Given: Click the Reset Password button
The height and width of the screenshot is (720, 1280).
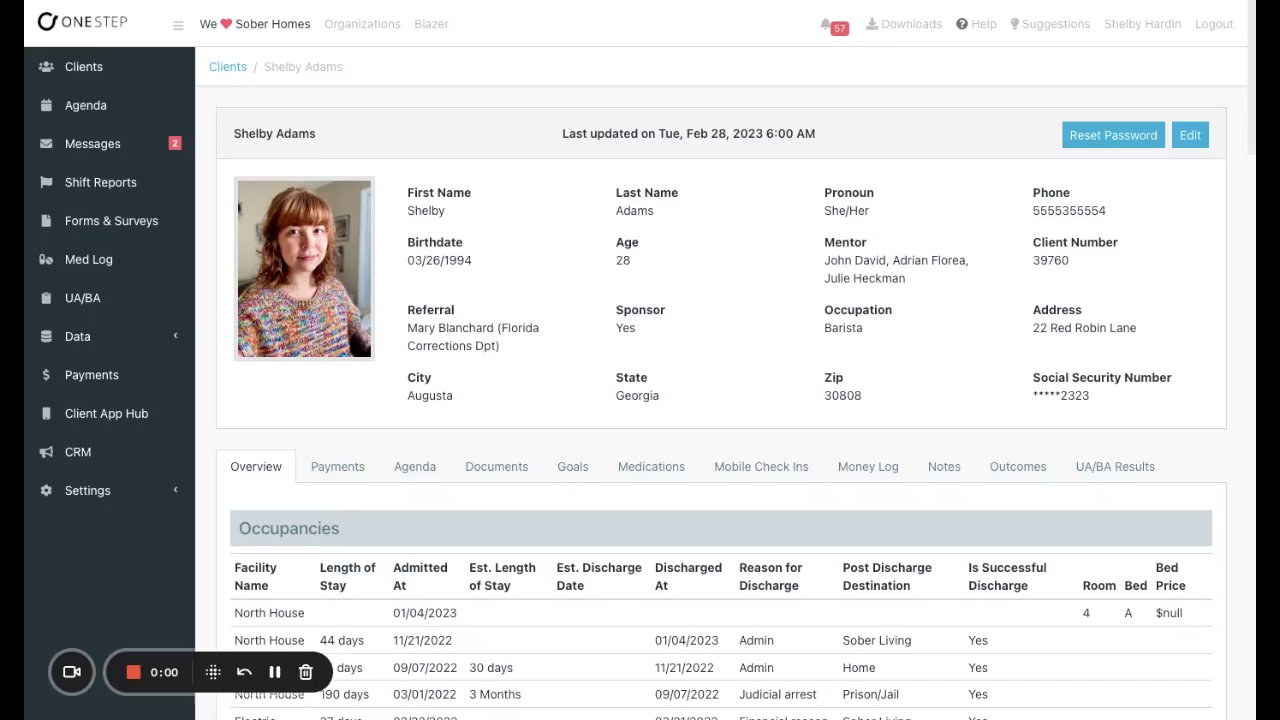Looking at the screenshot, I should coord(1113,135).
